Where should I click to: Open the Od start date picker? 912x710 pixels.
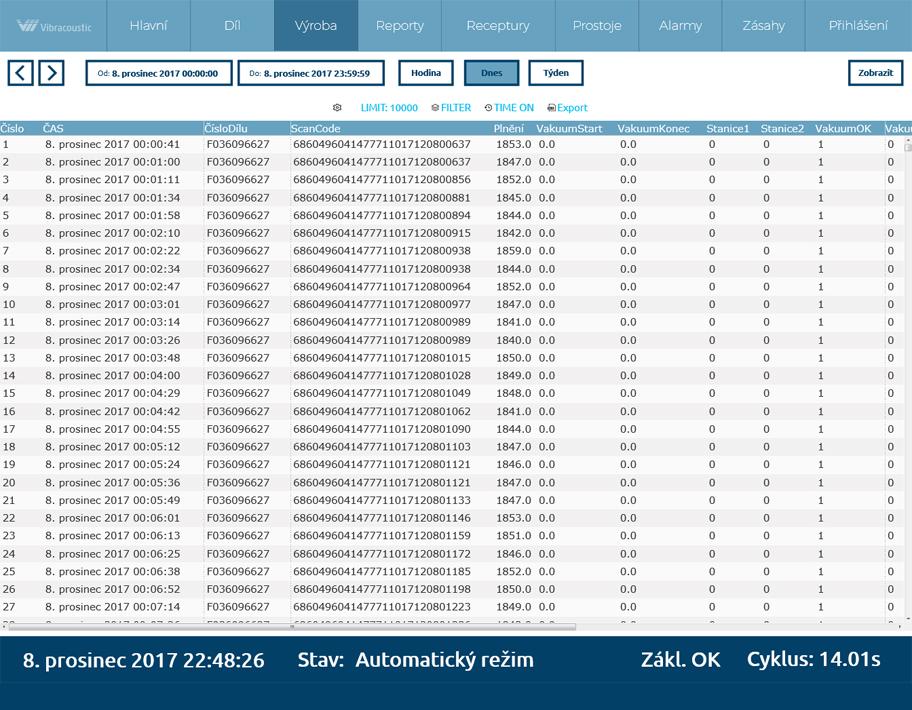[x=159, y=73]
